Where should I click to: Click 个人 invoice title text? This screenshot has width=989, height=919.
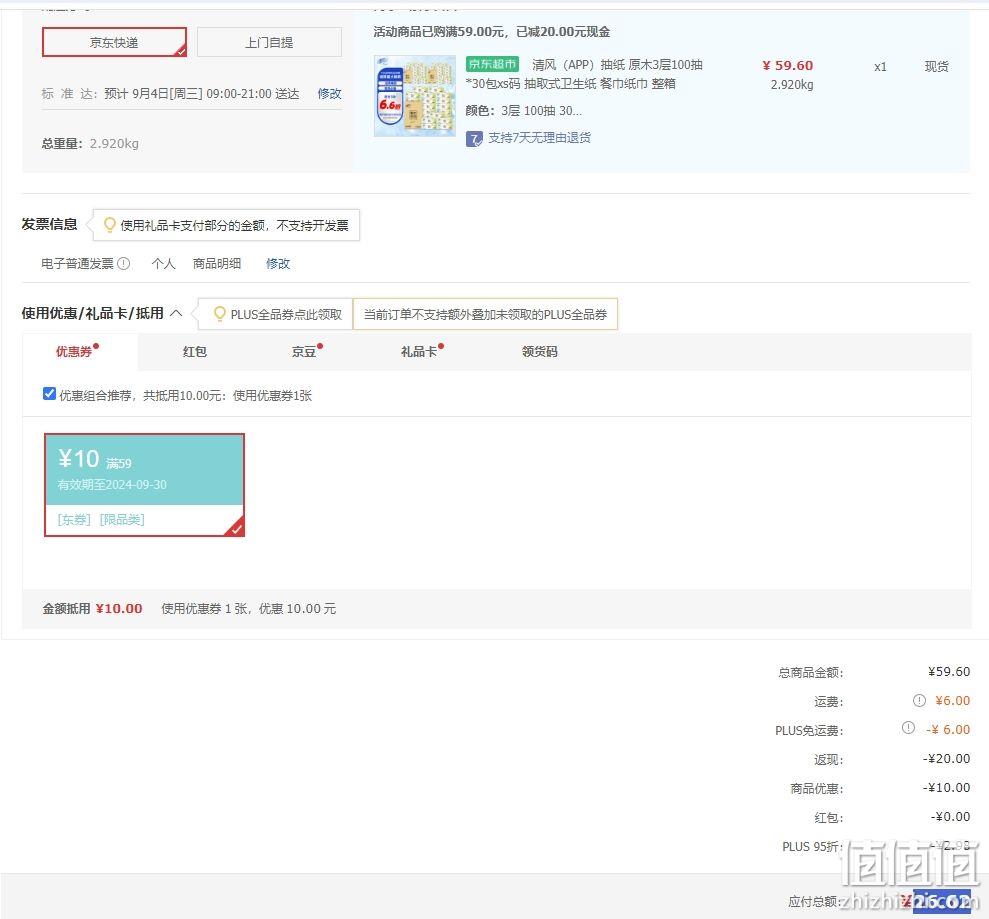[x=163, y=264]
